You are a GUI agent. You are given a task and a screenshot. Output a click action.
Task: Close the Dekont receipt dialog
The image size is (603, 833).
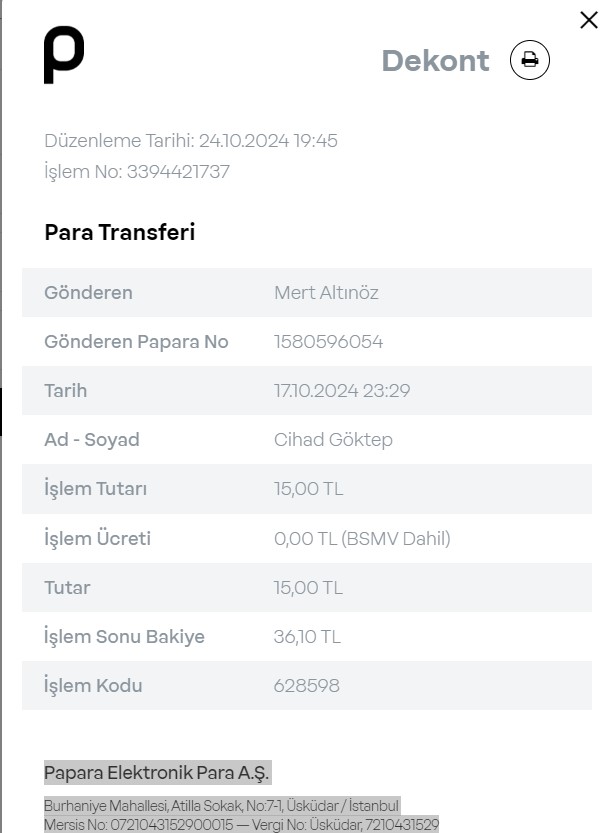click(x=589, y=20)
